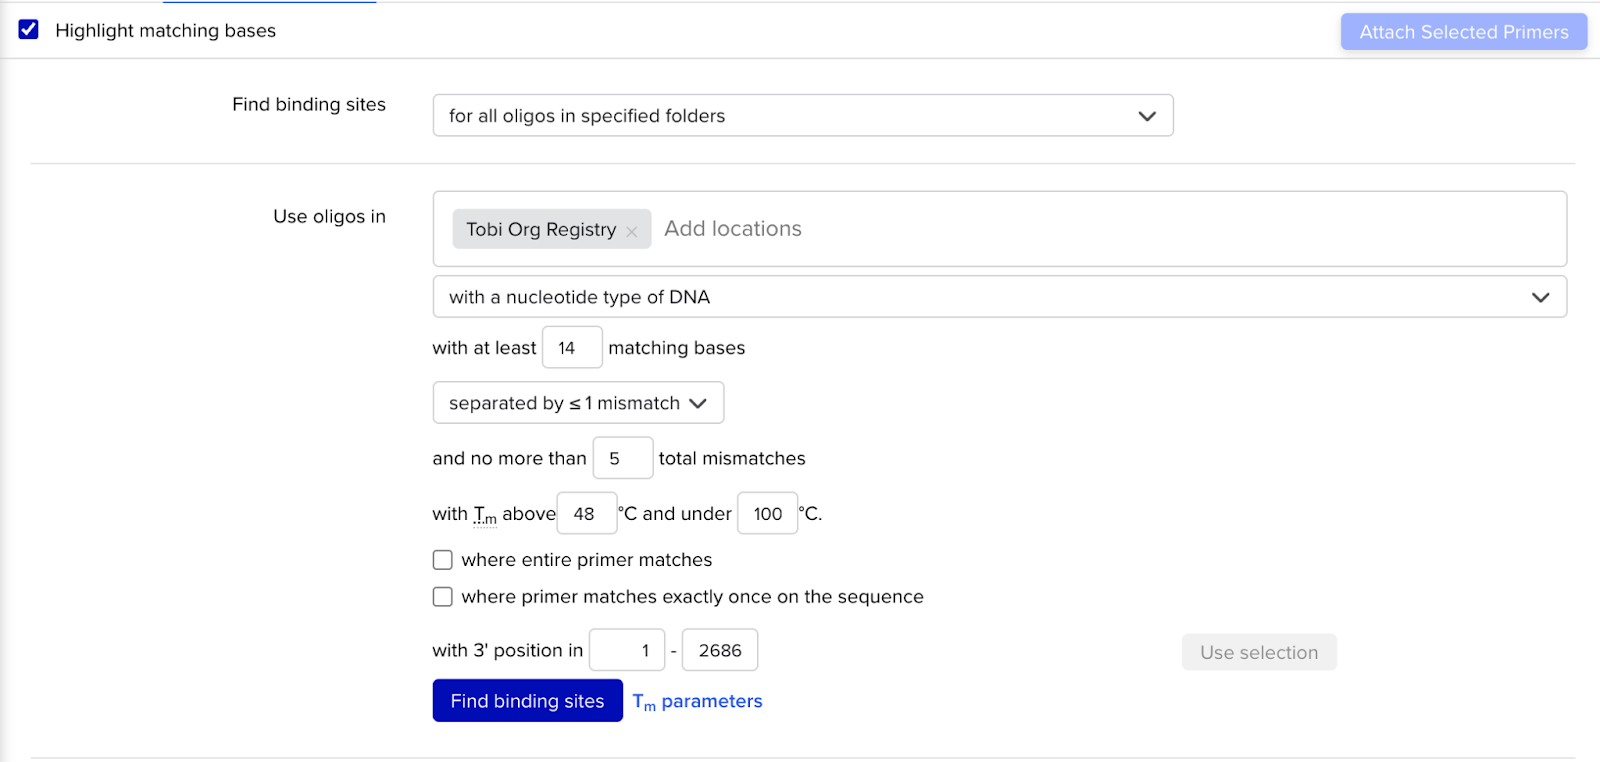
Task: Expand the separated by mismatch dropdown
Action: click(x=577, y=402)
